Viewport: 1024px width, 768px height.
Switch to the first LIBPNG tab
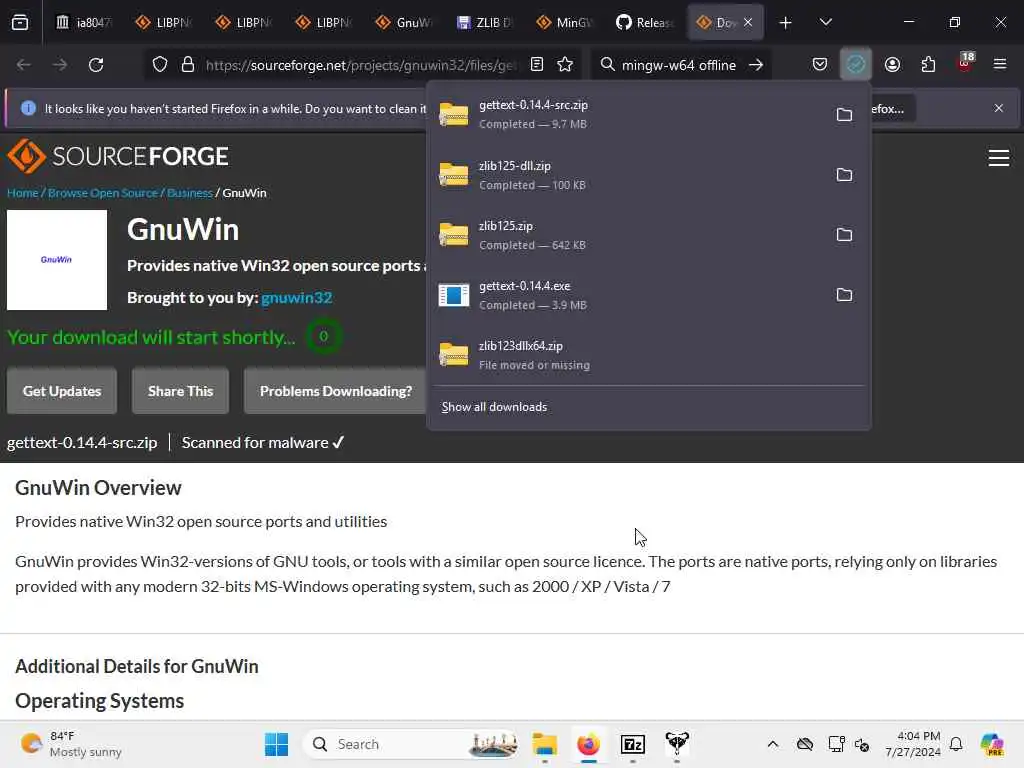coord(164,22)
